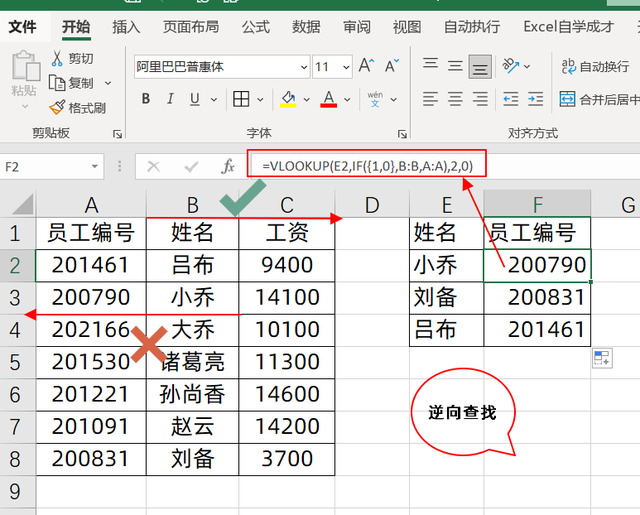
Task: Click the wén phonetic guide icon
Action: 375,99
